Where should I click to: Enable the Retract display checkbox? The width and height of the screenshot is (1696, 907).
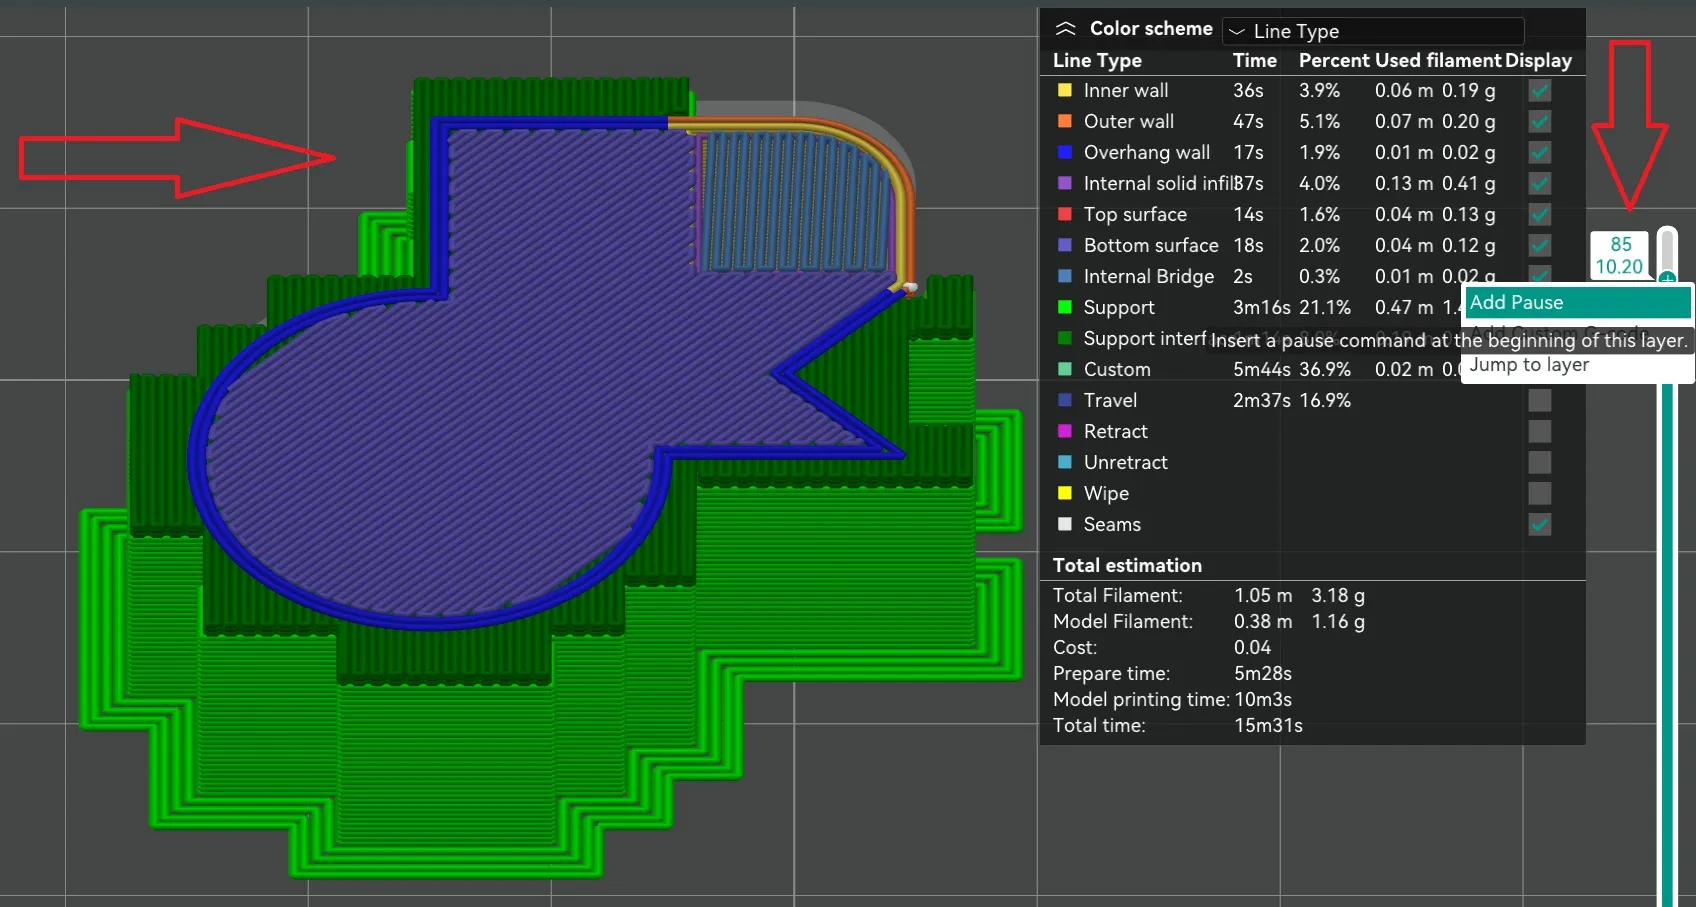pyautogui.click(x=1540, y=431)
